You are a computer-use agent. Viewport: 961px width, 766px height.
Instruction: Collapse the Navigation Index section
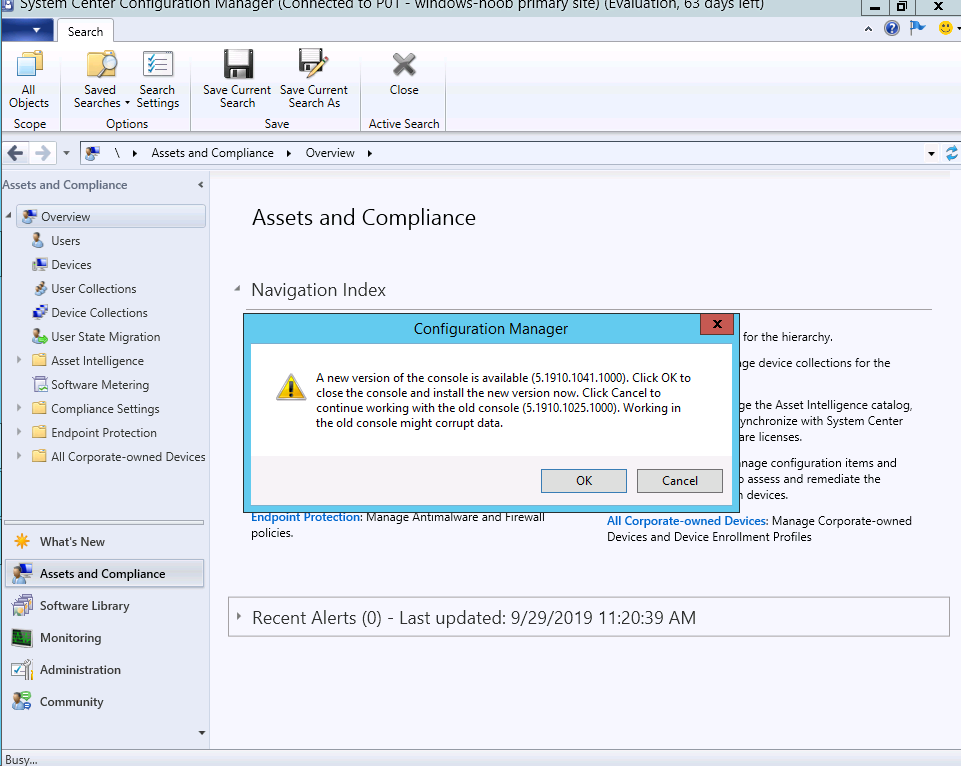pos(237,289)
